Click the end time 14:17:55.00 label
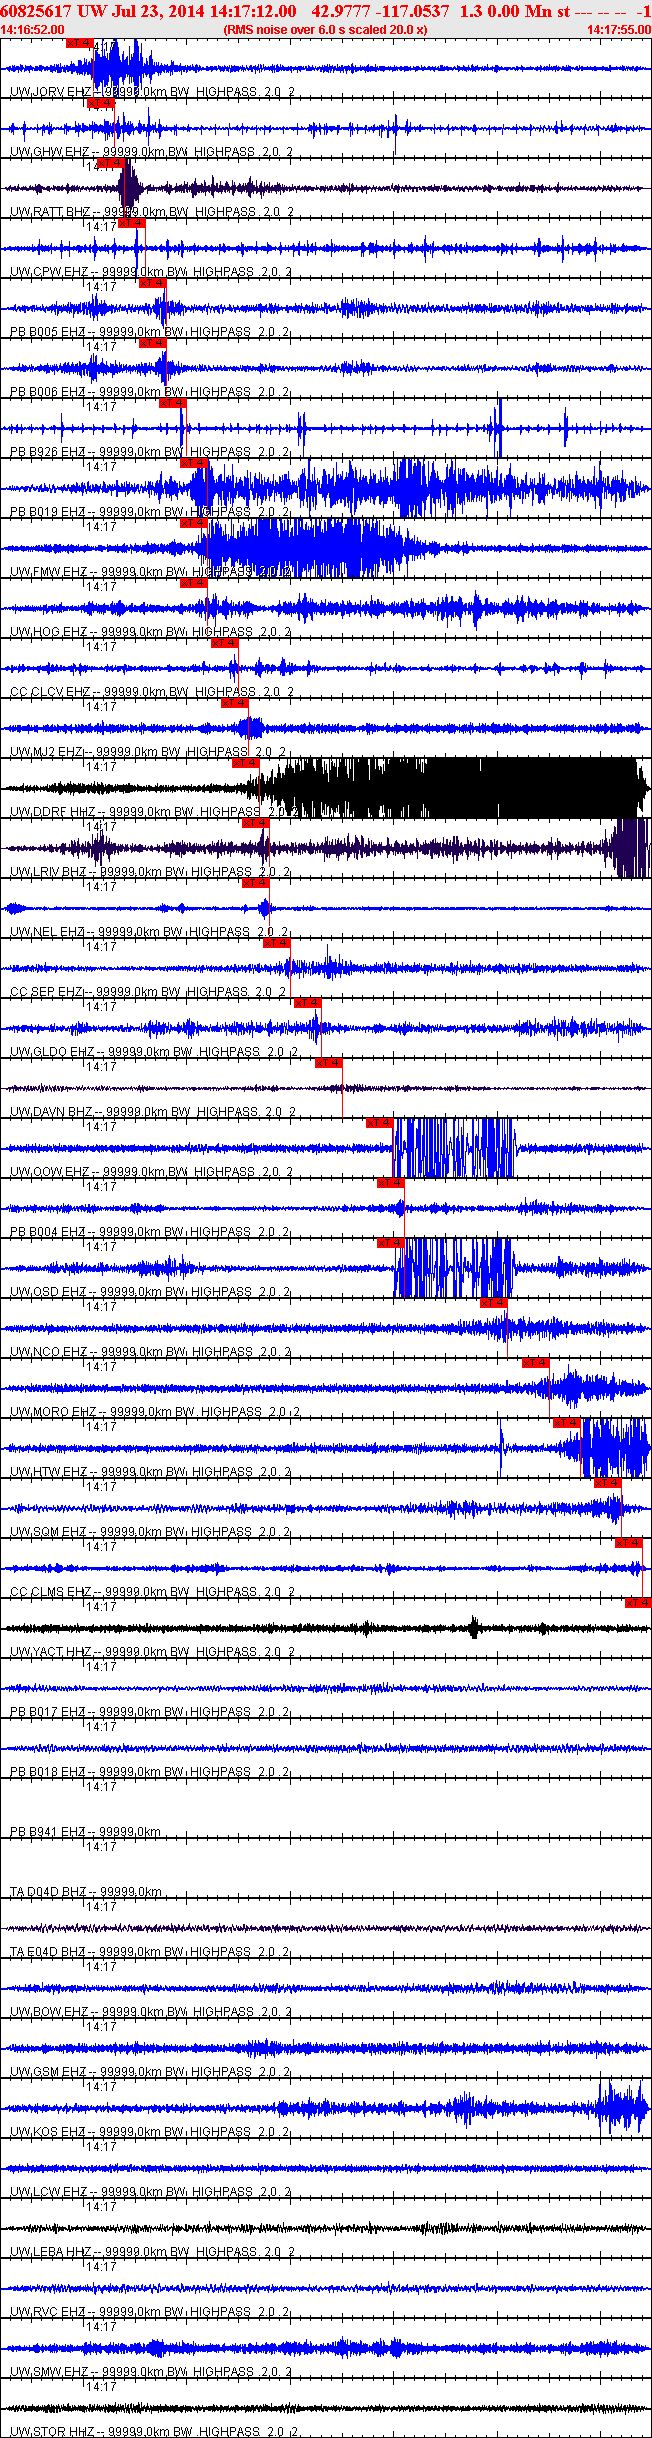 [618, 30]
